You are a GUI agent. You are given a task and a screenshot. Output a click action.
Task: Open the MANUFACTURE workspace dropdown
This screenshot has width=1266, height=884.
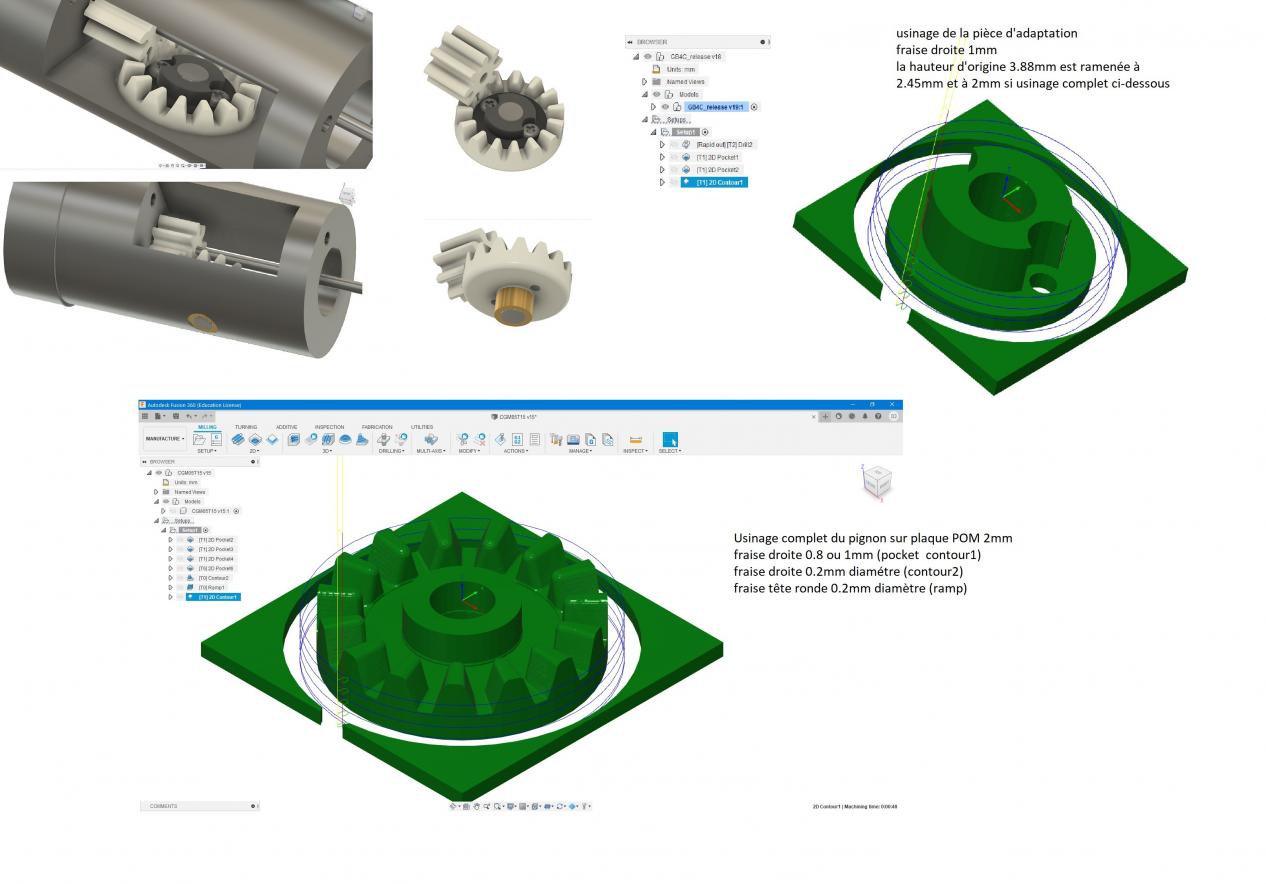(x=165, y=439)
